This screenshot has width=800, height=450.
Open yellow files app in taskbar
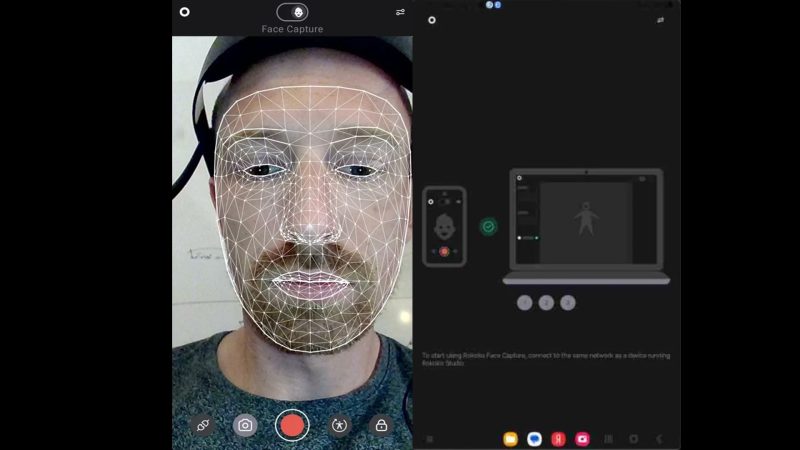tap(510, 438)
